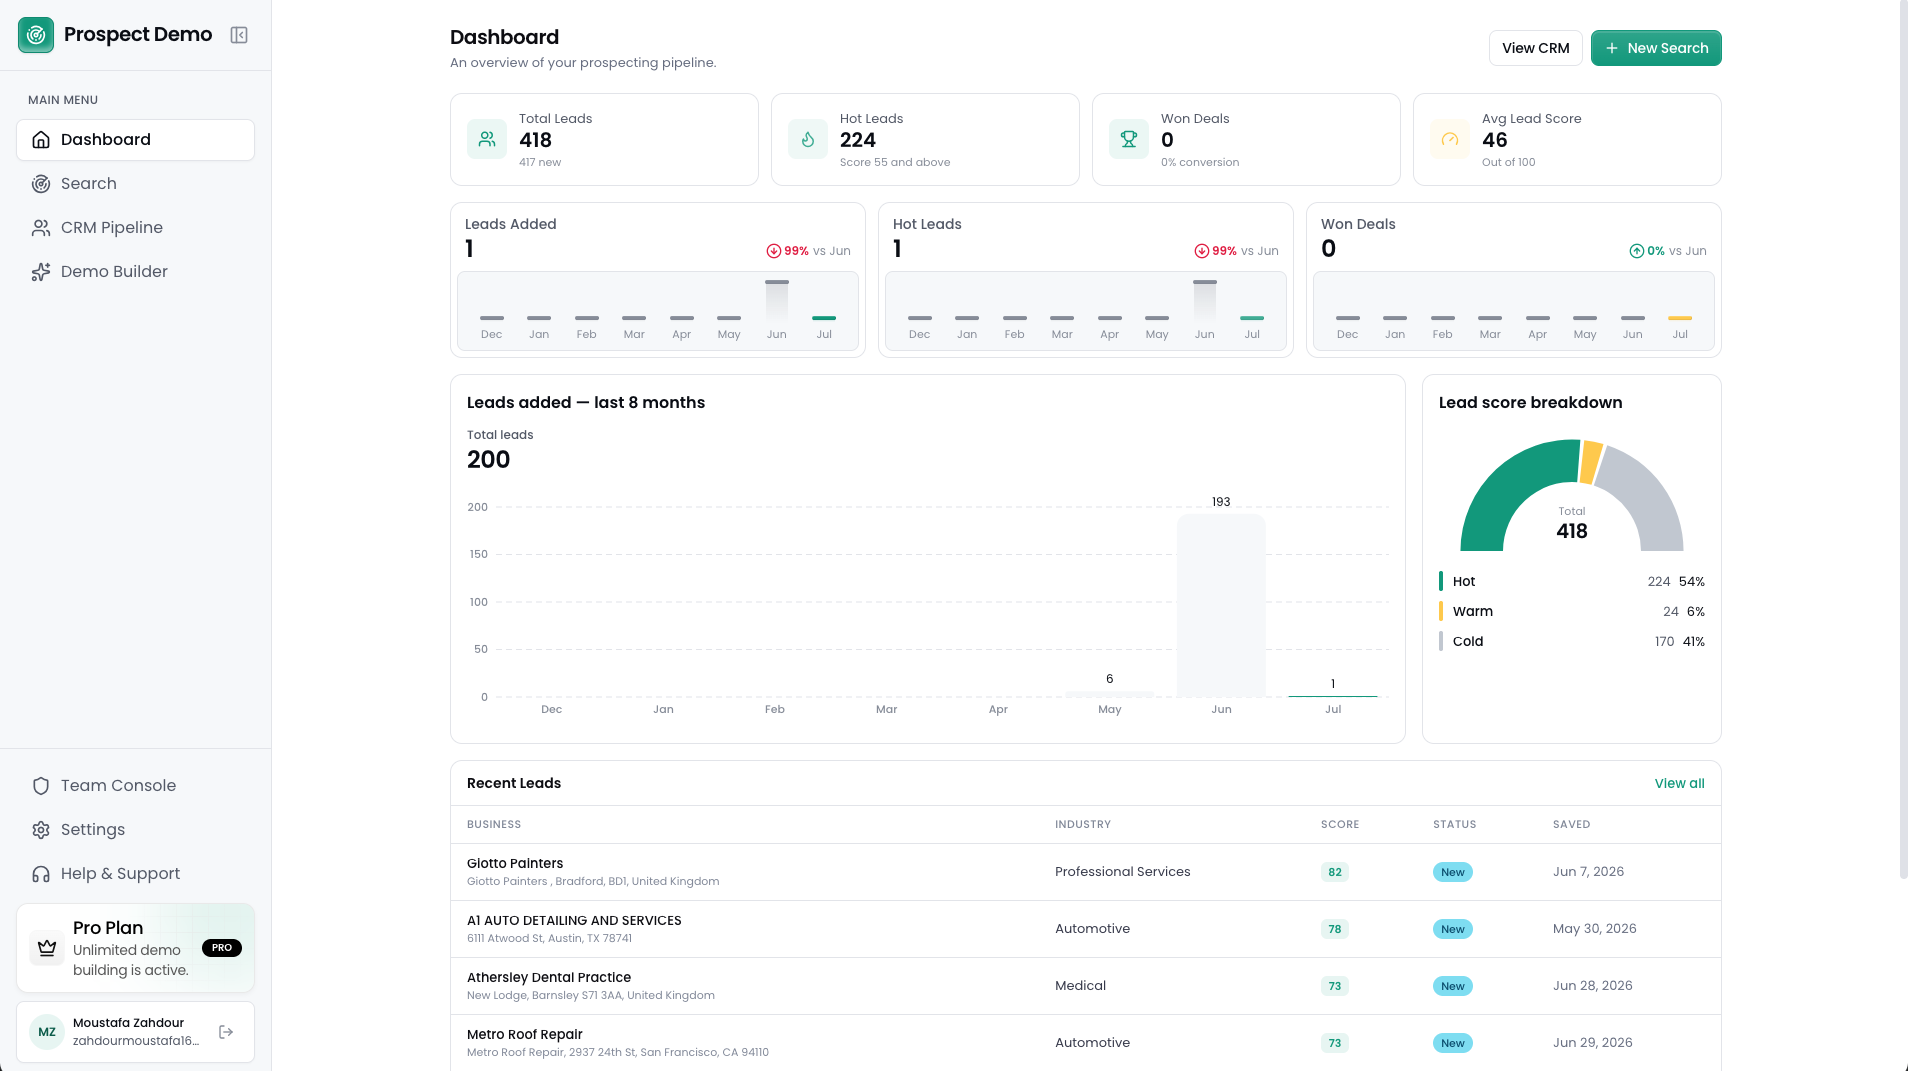
Task: Click the Pro Plan card title
Action: (x=108, y=928)
